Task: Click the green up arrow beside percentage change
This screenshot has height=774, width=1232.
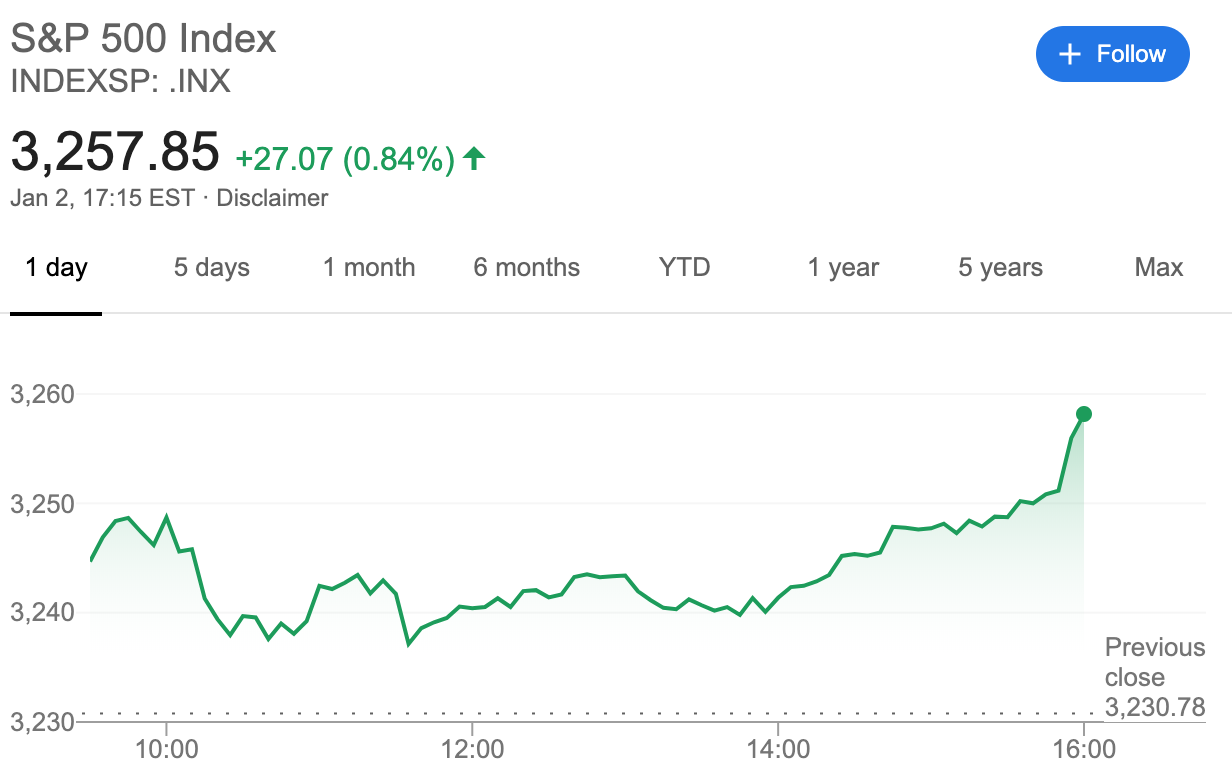Action: pos(475,158)
